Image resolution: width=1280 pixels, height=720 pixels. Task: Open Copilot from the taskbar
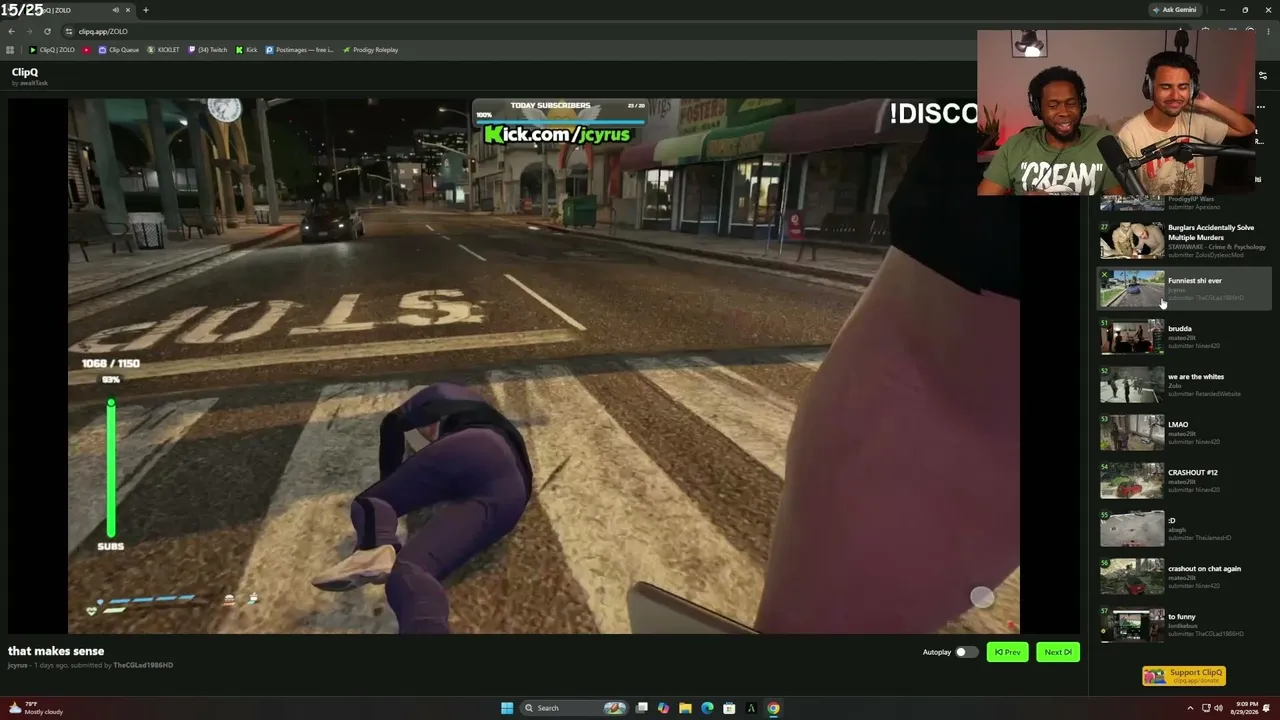point(663,708)
